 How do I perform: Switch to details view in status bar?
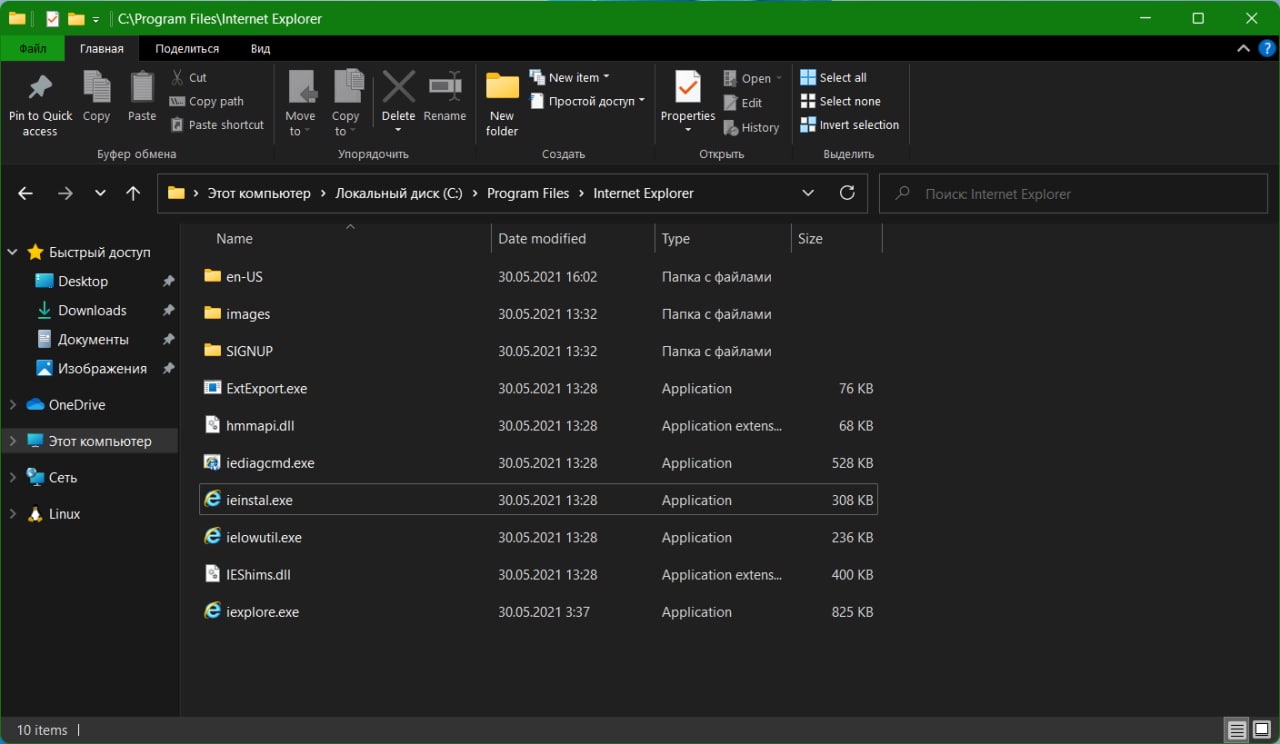click(x=1237, y=730)
